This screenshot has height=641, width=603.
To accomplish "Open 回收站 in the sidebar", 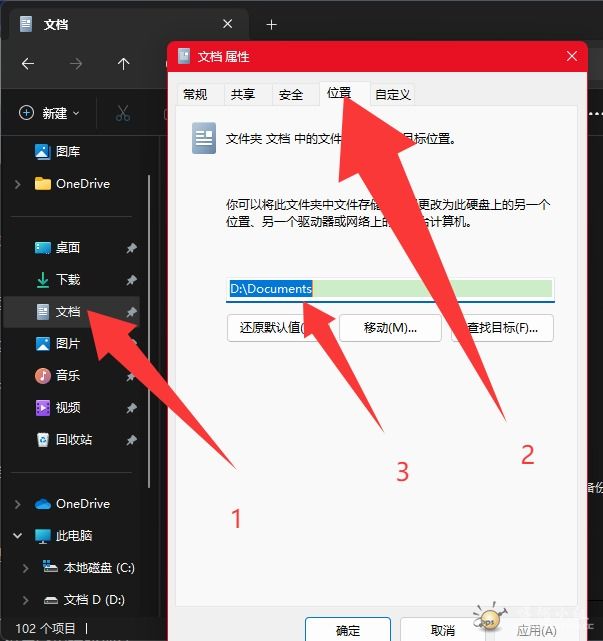I will (x=64, y=439).
